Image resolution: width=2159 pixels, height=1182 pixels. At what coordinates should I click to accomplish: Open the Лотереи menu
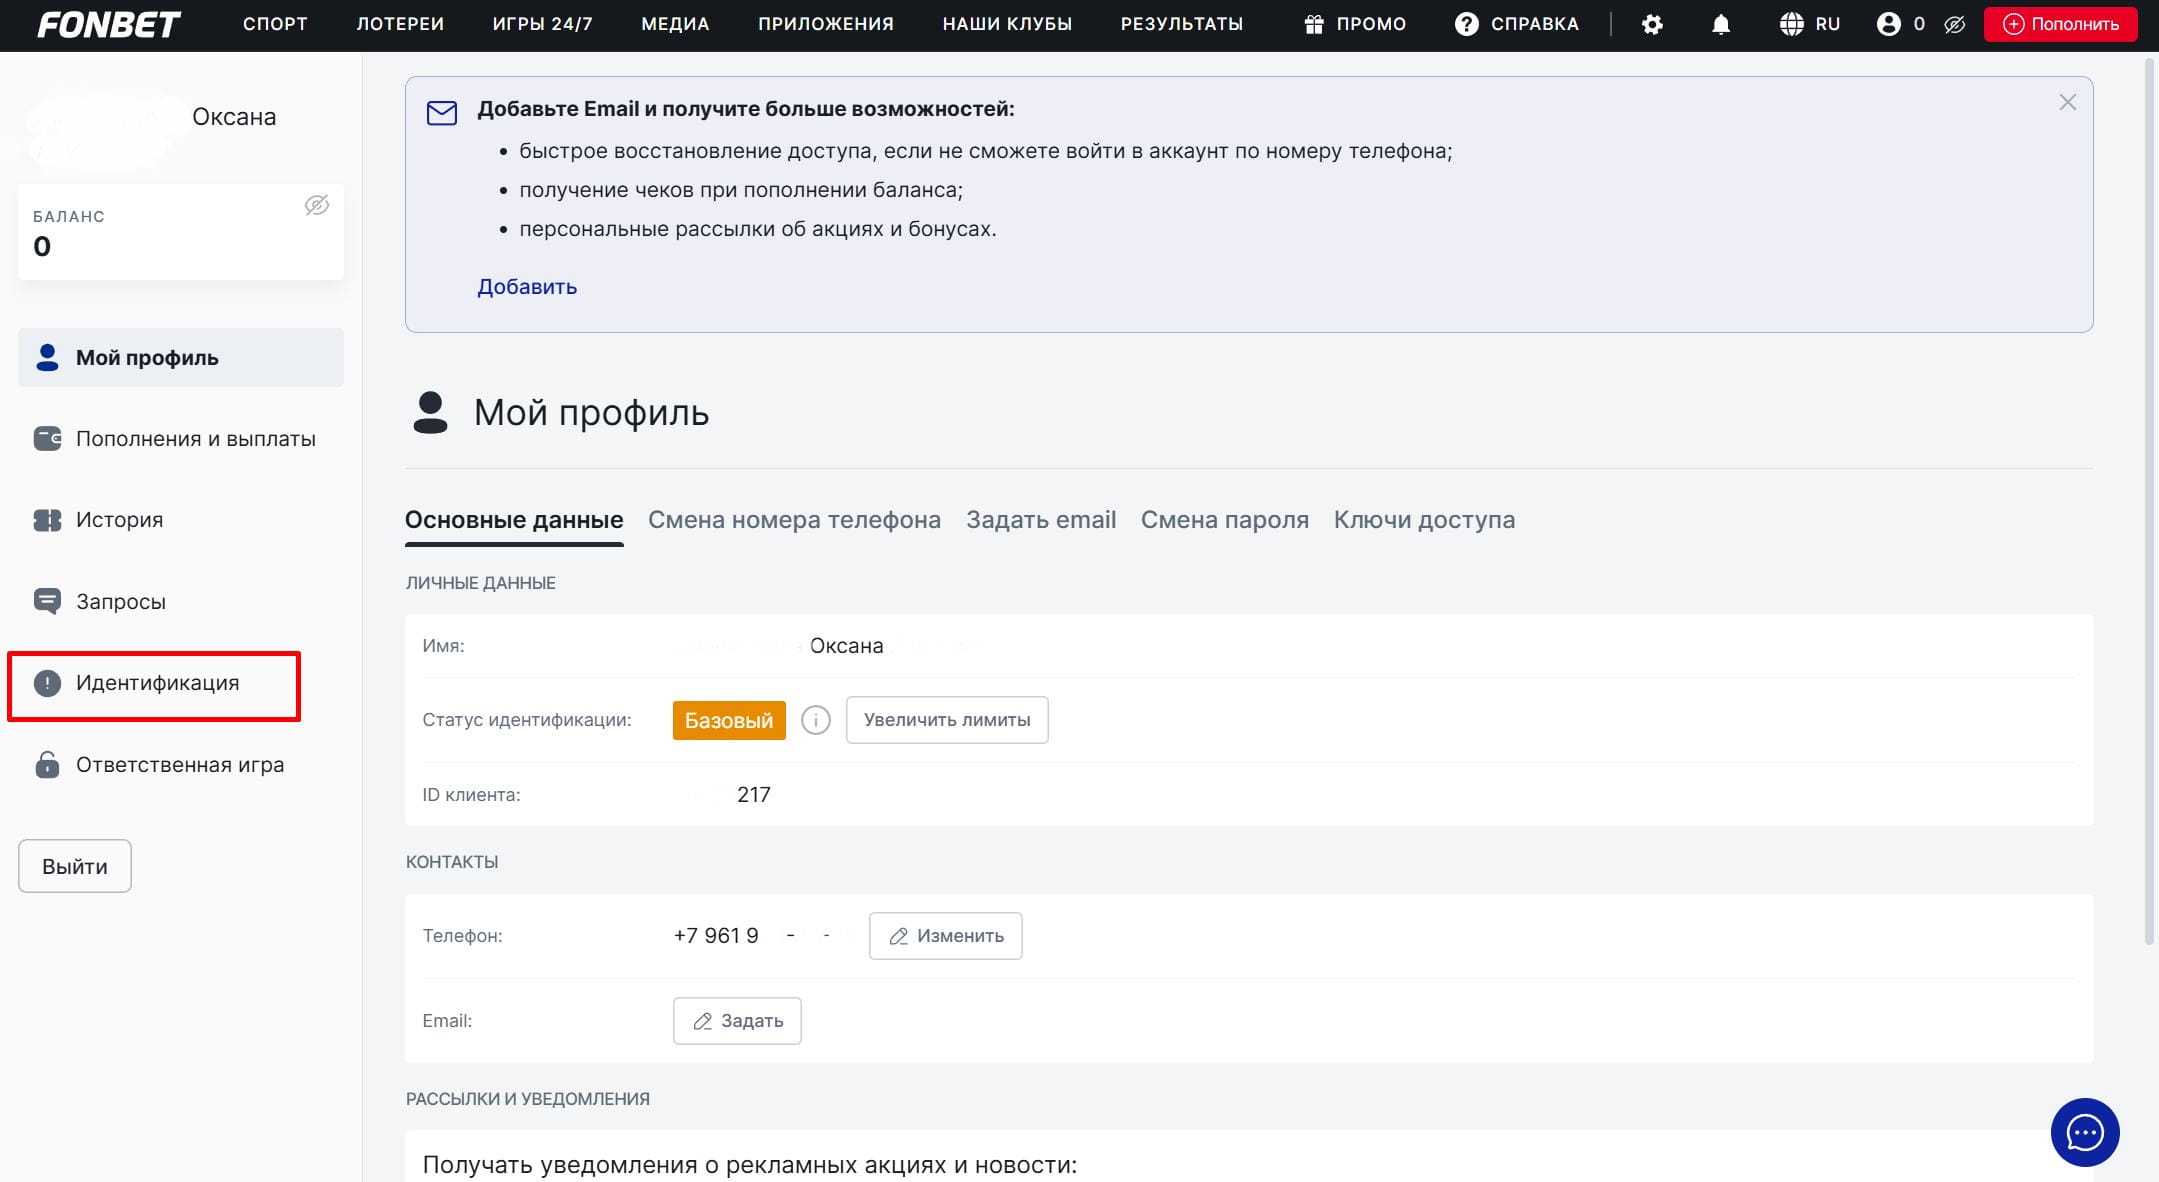pyautogui.click(x=400, y=24)
